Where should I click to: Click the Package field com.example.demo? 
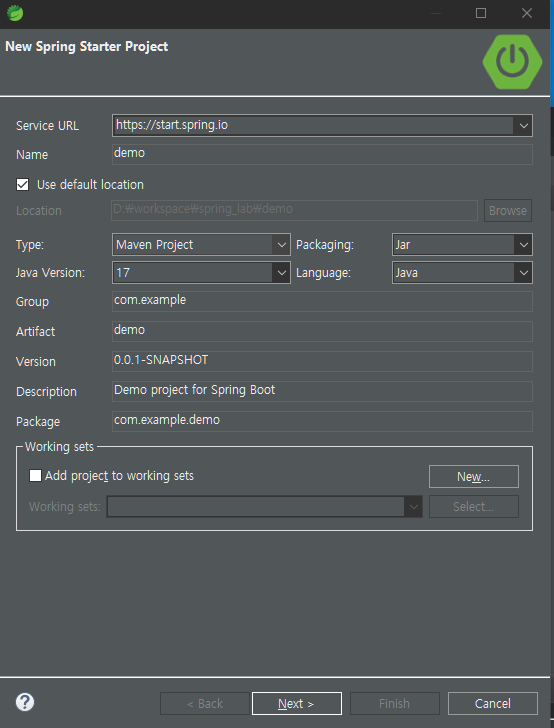322,422
